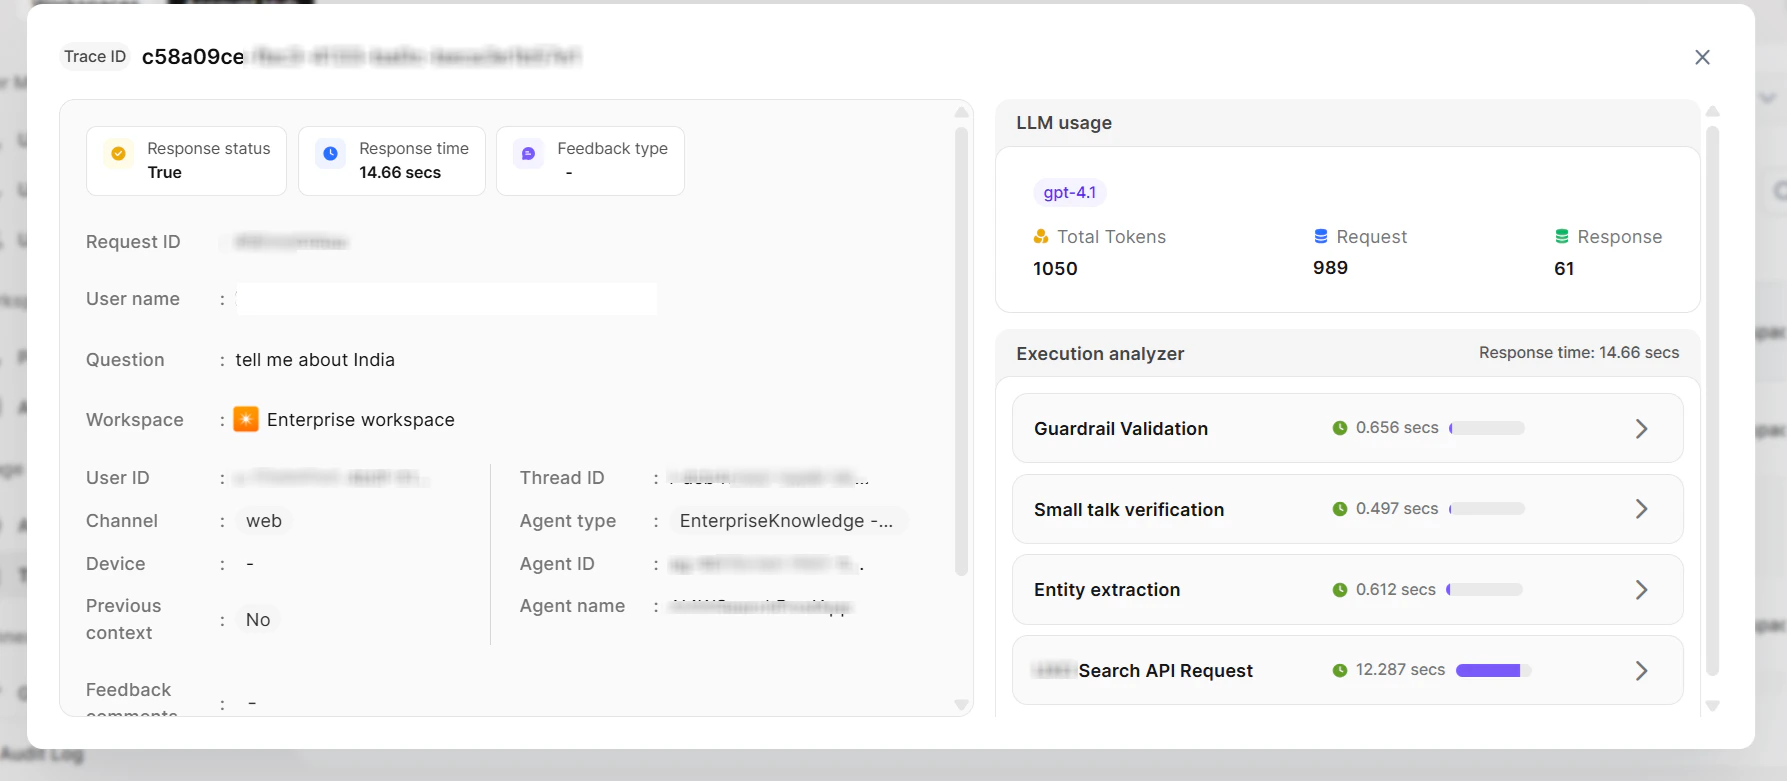Click the 'No' previous context chip
This screenshot has height=781, width=1787.
[x=258, y=620]
